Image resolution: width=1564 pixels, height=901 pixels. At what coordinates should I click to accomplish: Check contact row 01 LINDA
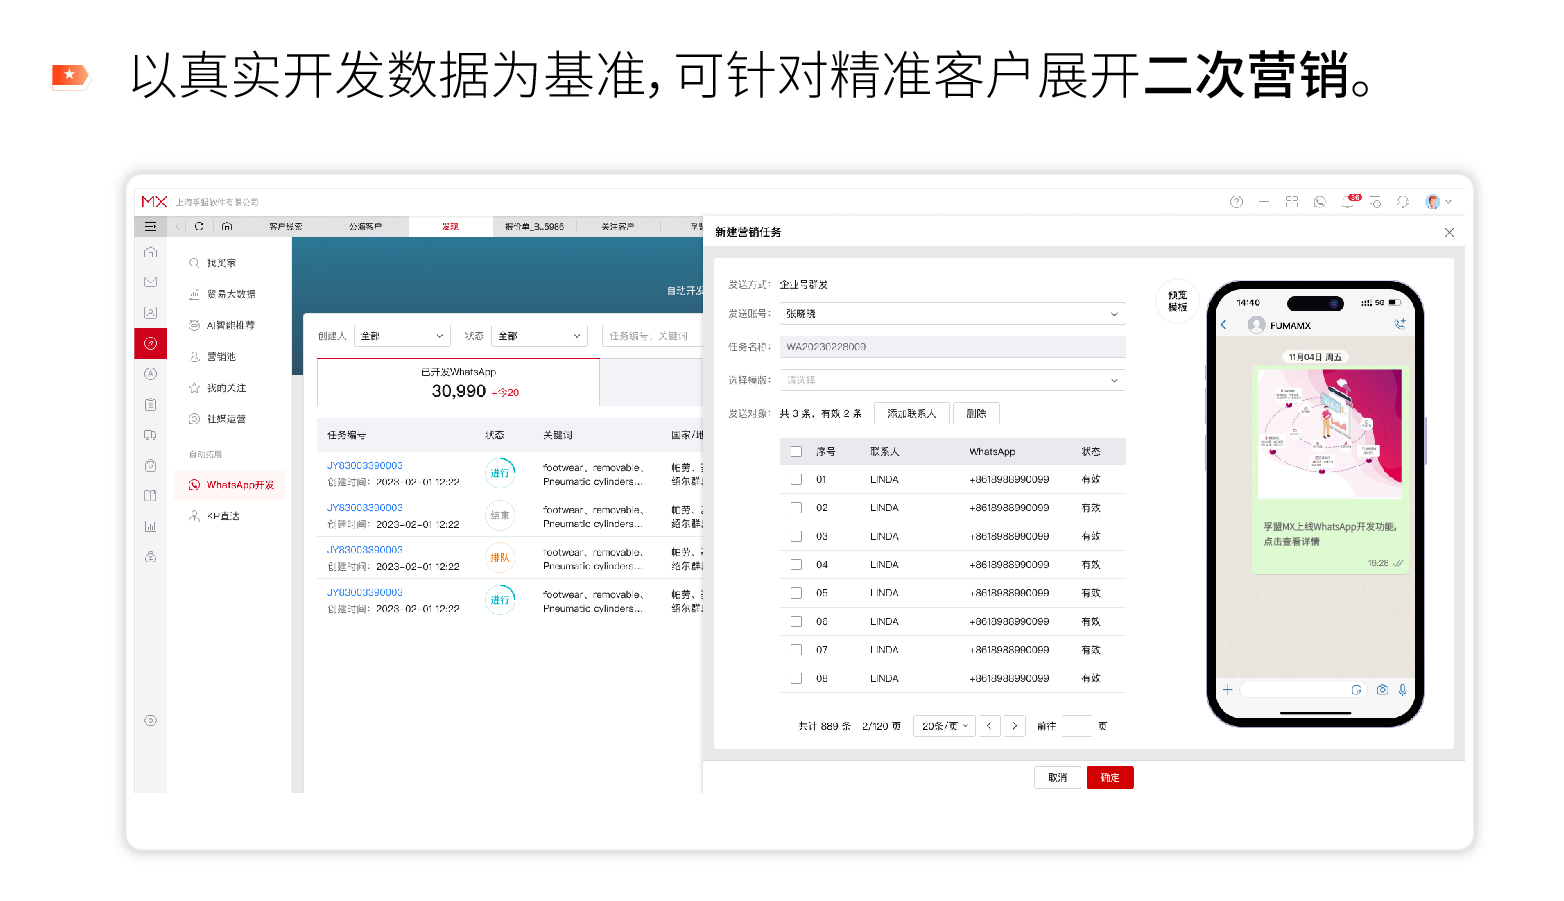795,479
